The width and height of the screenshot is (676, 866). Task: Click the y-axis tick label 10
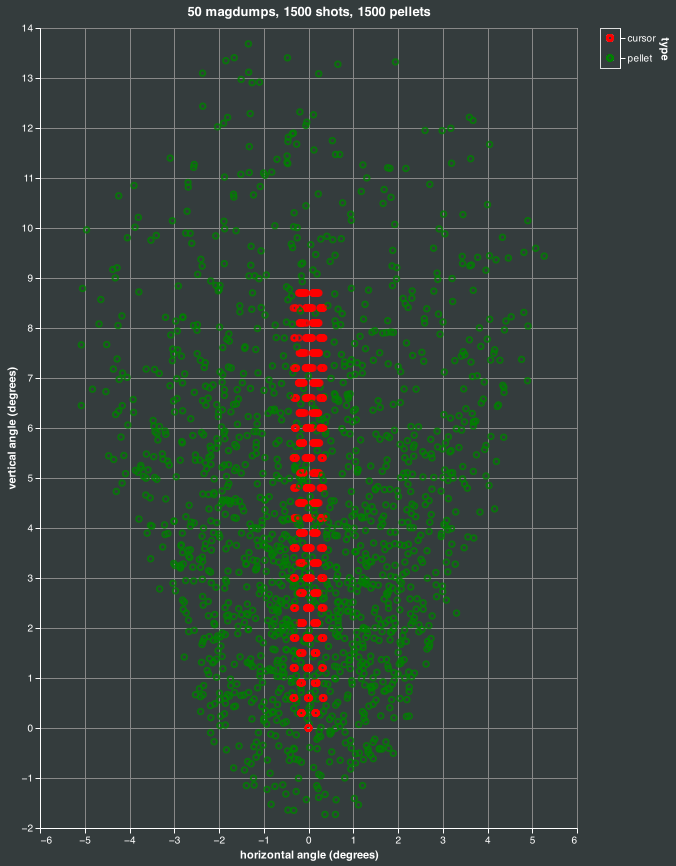(29, 228)
